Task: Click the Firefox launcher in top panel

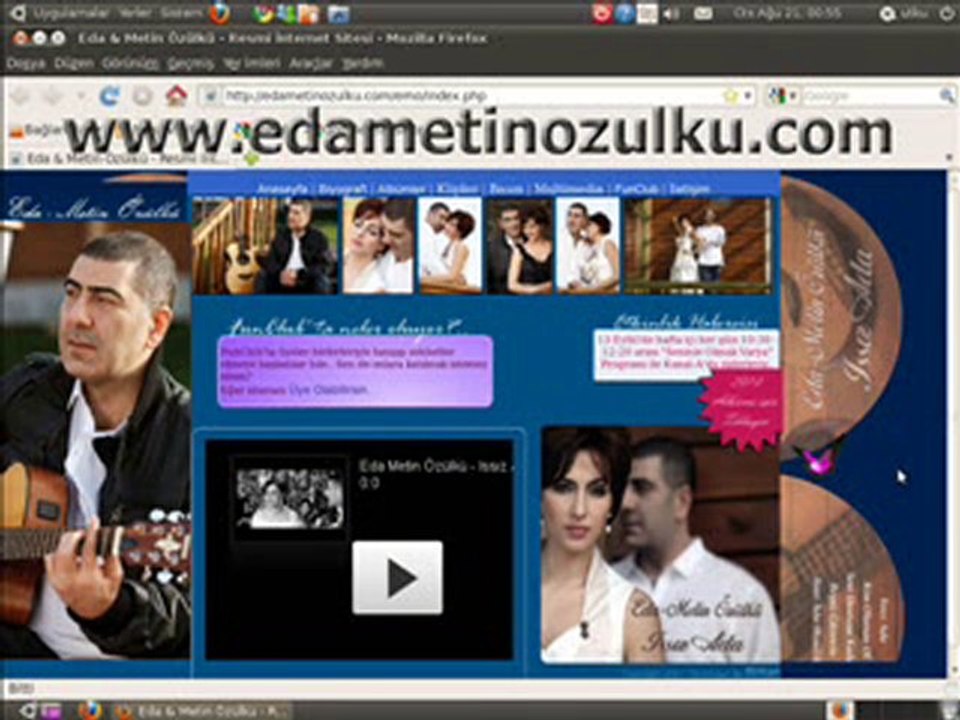Action: [x=220, y=12]
